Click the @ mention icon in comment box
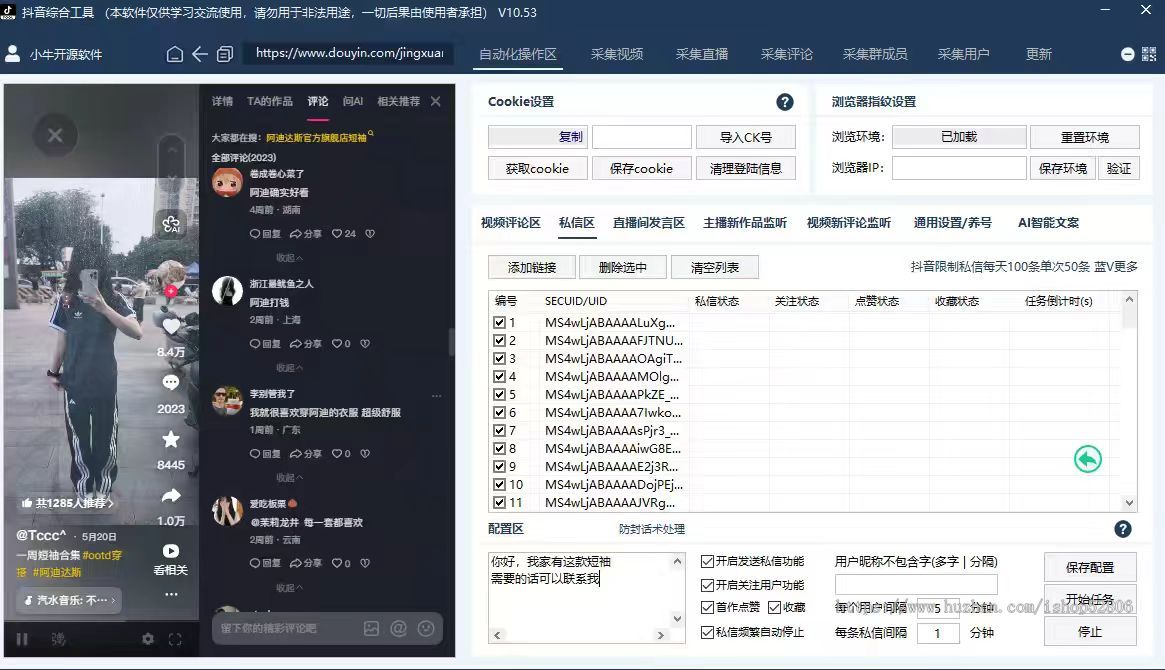This screenshot has height=670, width=1165. pos(399,628)
